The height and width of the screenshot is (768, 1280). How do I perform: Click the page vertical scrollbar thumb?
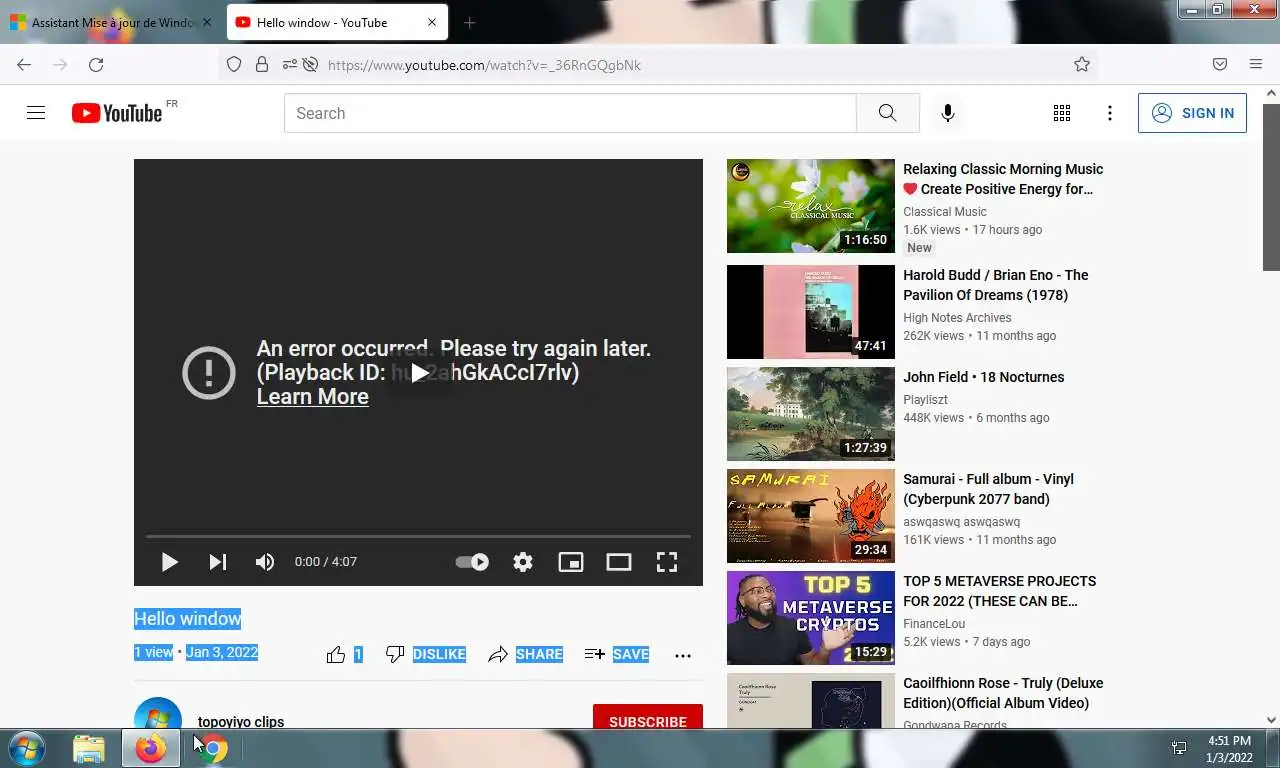pos(1271,185)
